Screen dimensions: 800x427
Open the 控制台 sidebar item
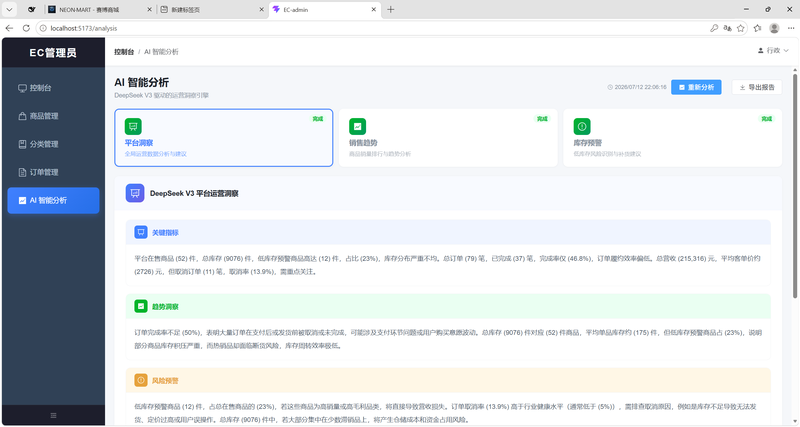(53, 88)
